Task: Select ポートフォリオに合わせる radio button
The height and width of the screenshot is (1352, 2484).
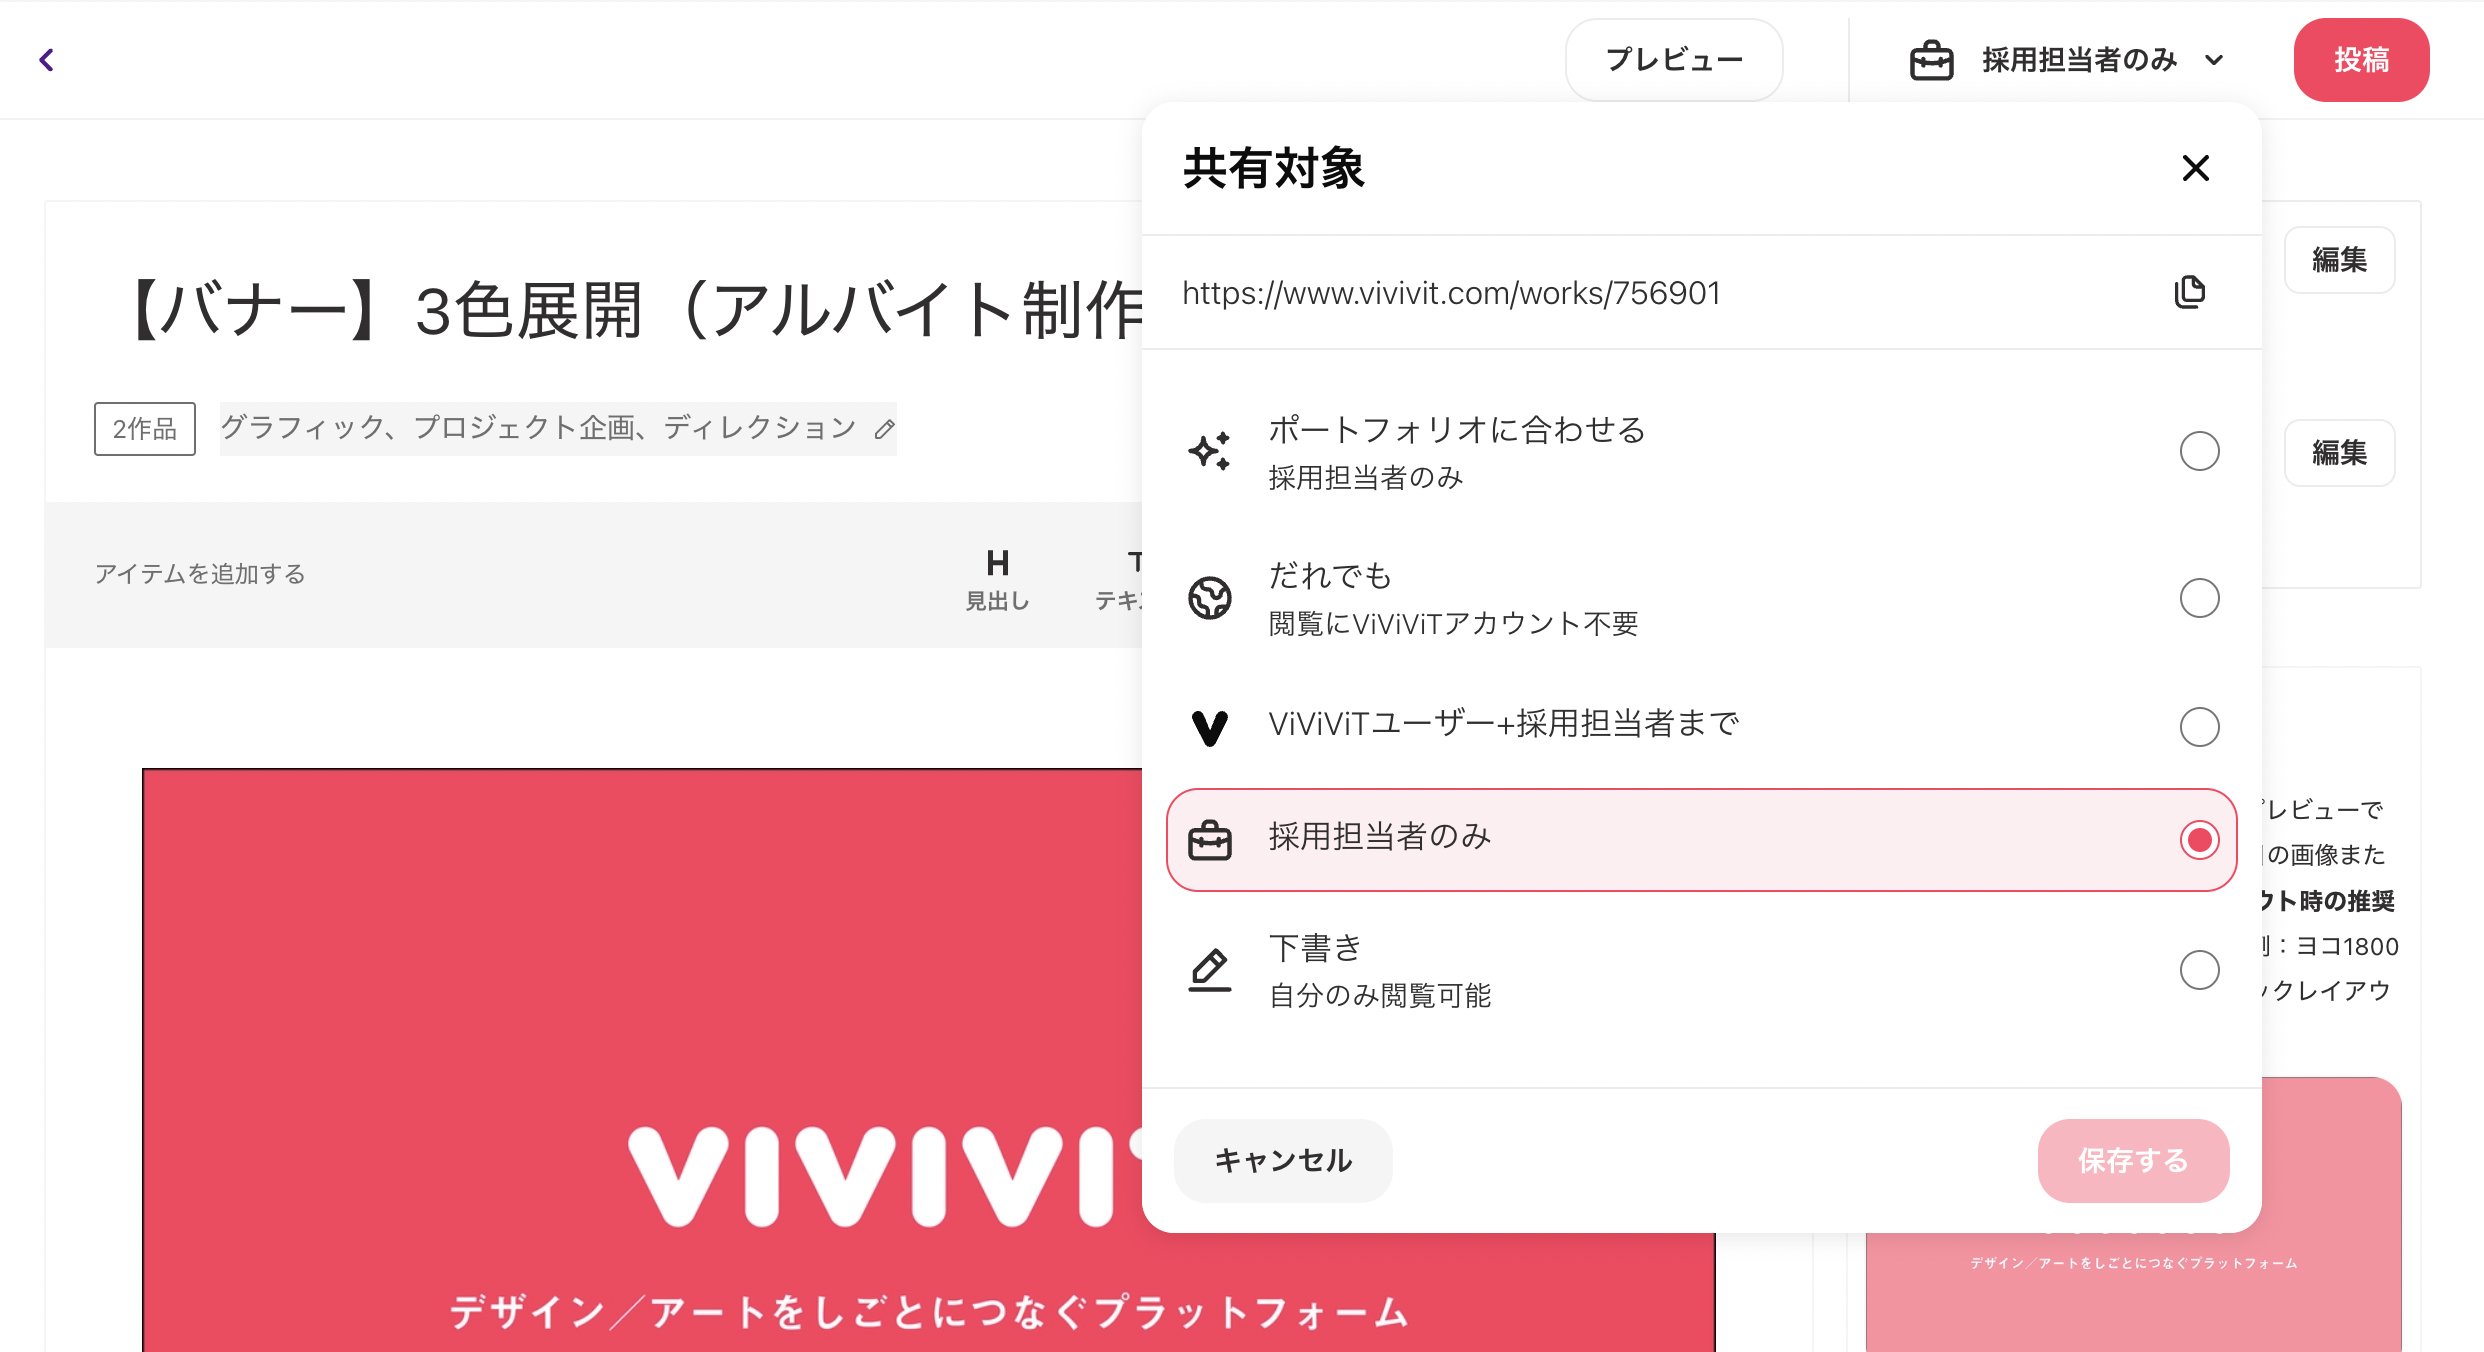Action: pos(2200,451)
